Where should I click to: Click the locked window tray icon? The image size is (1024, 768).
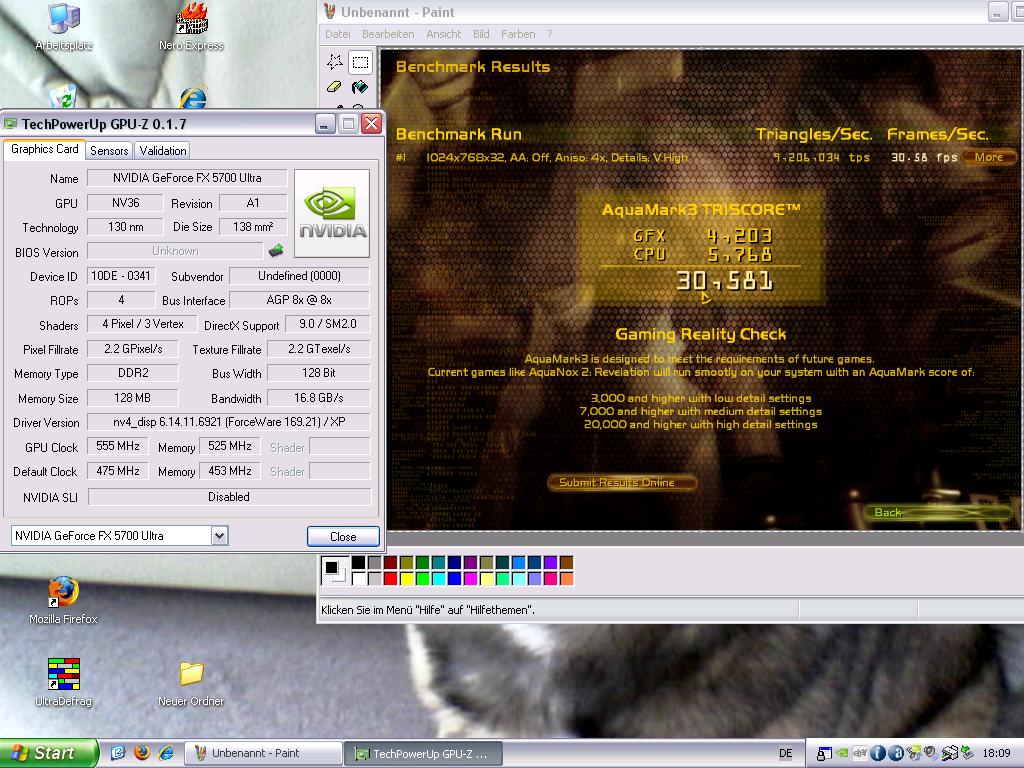pos(824,754)
